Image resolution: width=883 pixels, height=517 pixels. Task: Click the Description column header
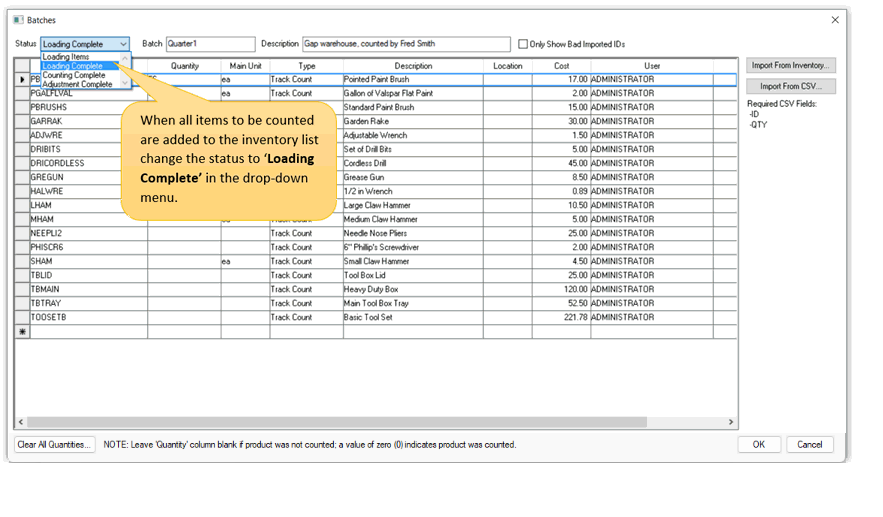coord(413,66)
